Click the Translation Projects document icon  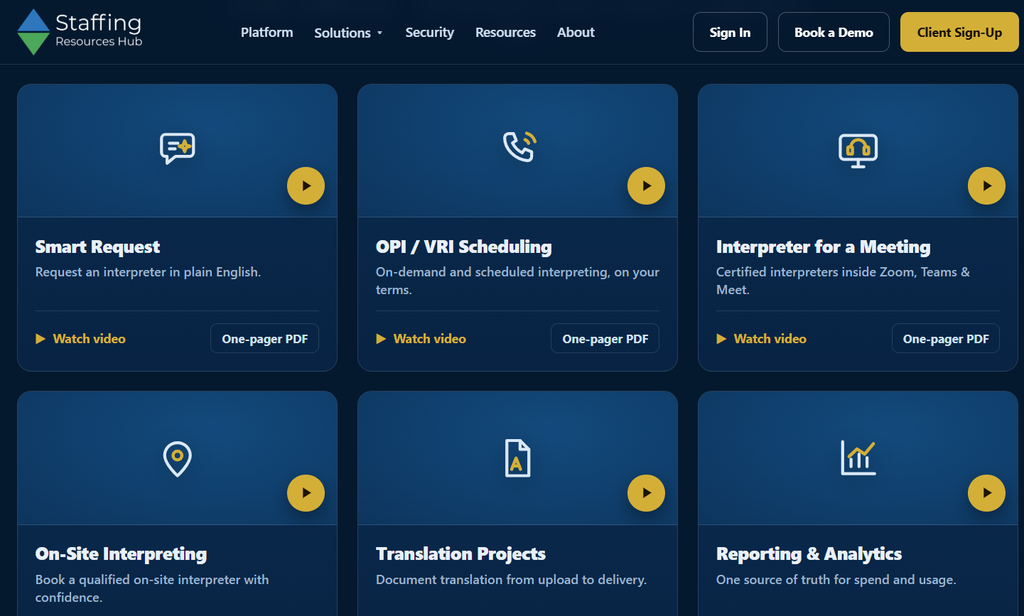pos(517,458)
